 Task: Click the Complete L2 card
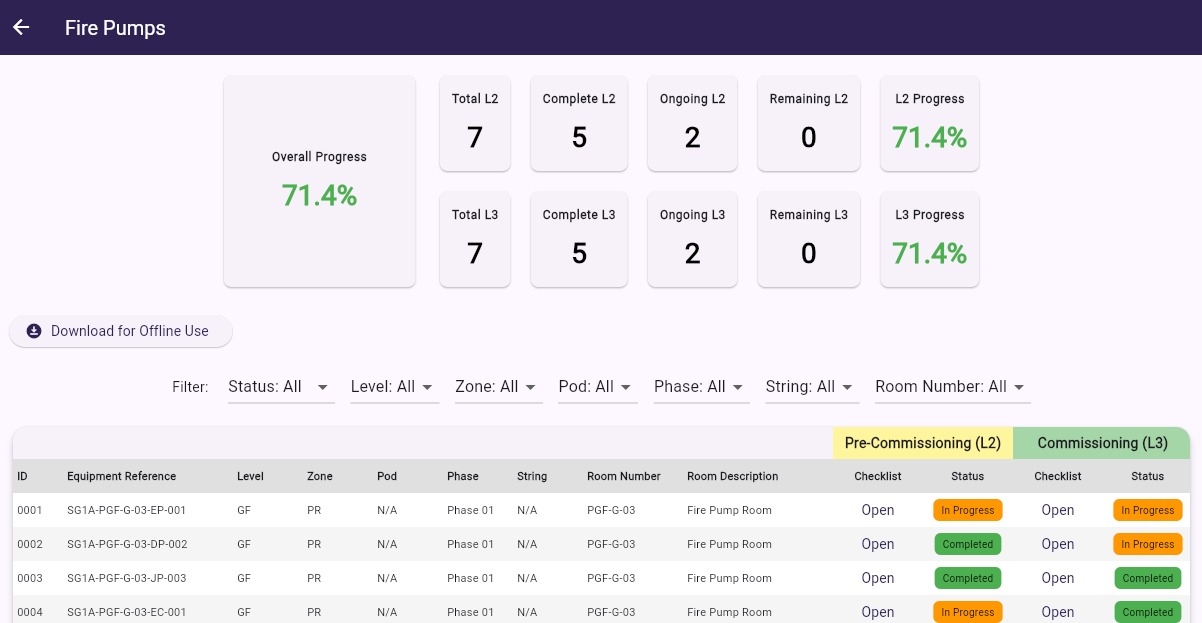click(x=579, y=123)
